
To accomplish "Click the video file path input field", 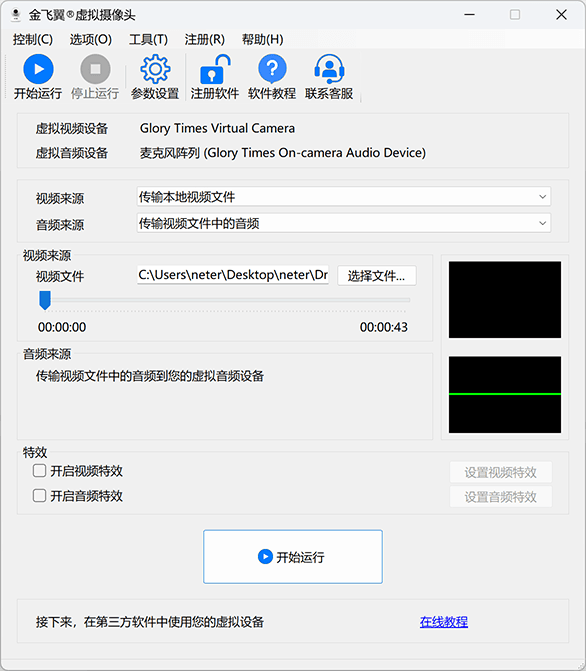I will [x=233, y=275].
